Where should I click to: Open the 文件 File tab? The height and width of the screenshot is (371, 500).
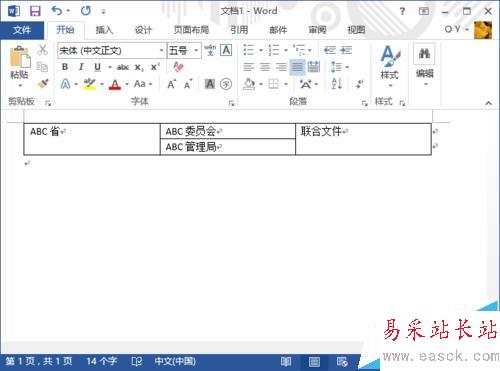pos(22,30)
